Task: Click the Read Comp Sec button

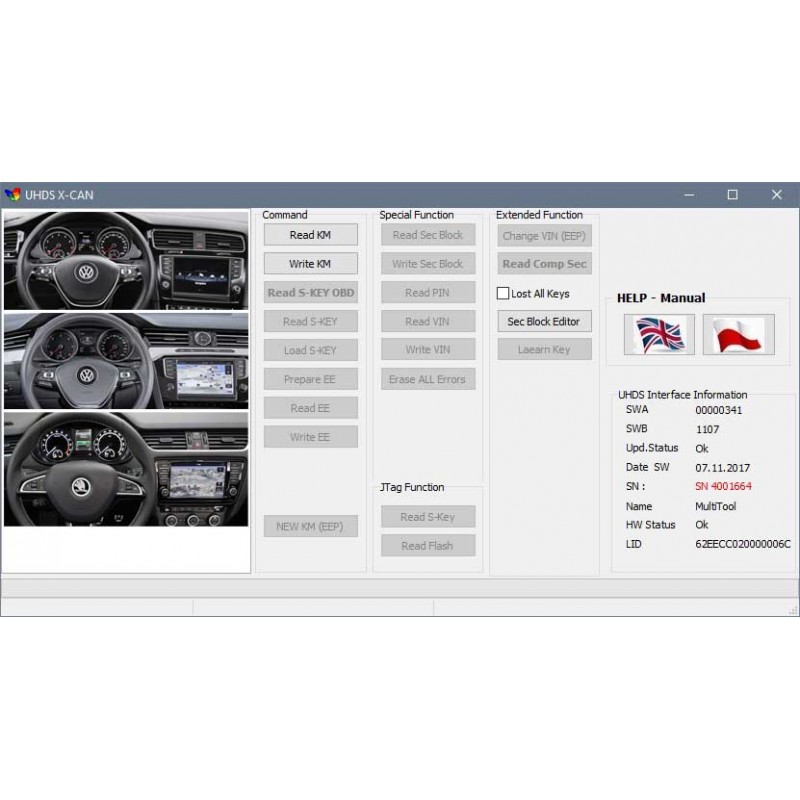Action: tap(544, 264)
